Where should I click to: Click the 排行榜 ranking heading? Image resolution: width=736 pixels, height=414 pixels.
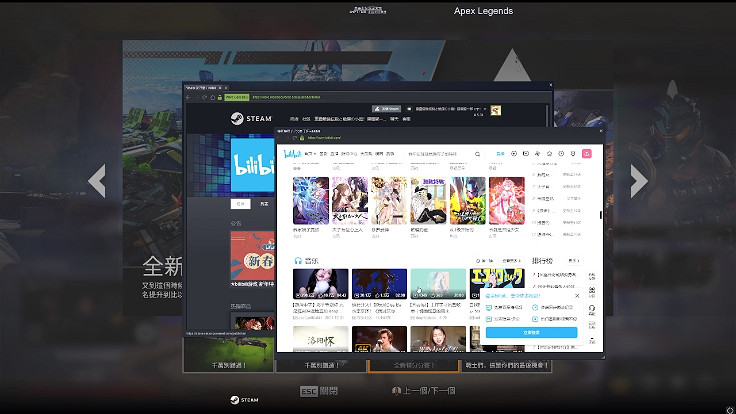544,260
